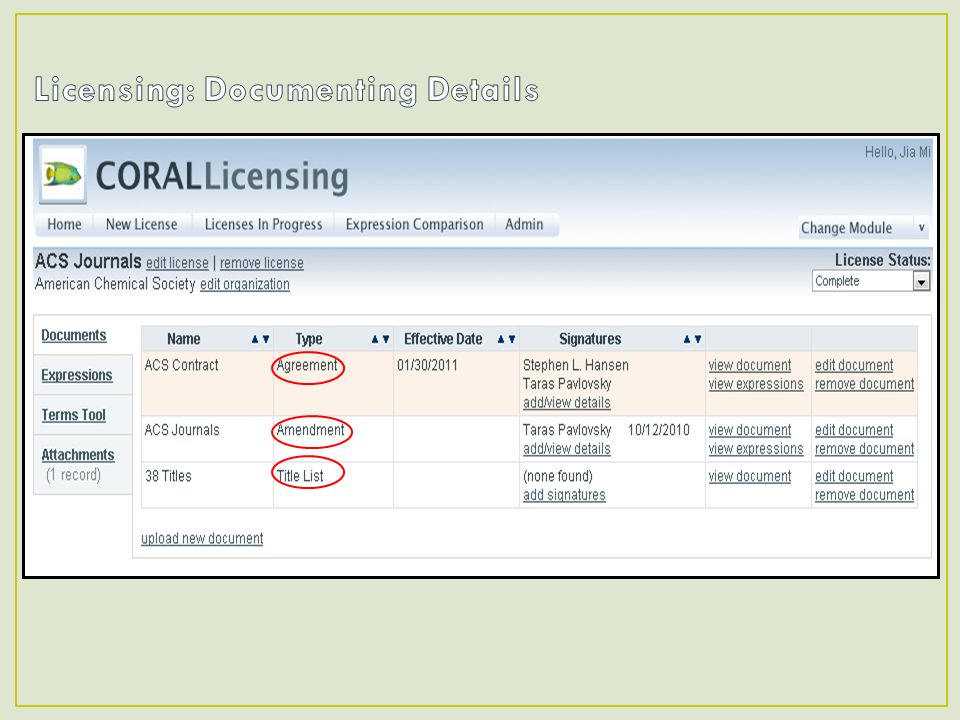
Task: Sort Name column ascending arrow
Action: pyautogui.click(x=255, y=339)
